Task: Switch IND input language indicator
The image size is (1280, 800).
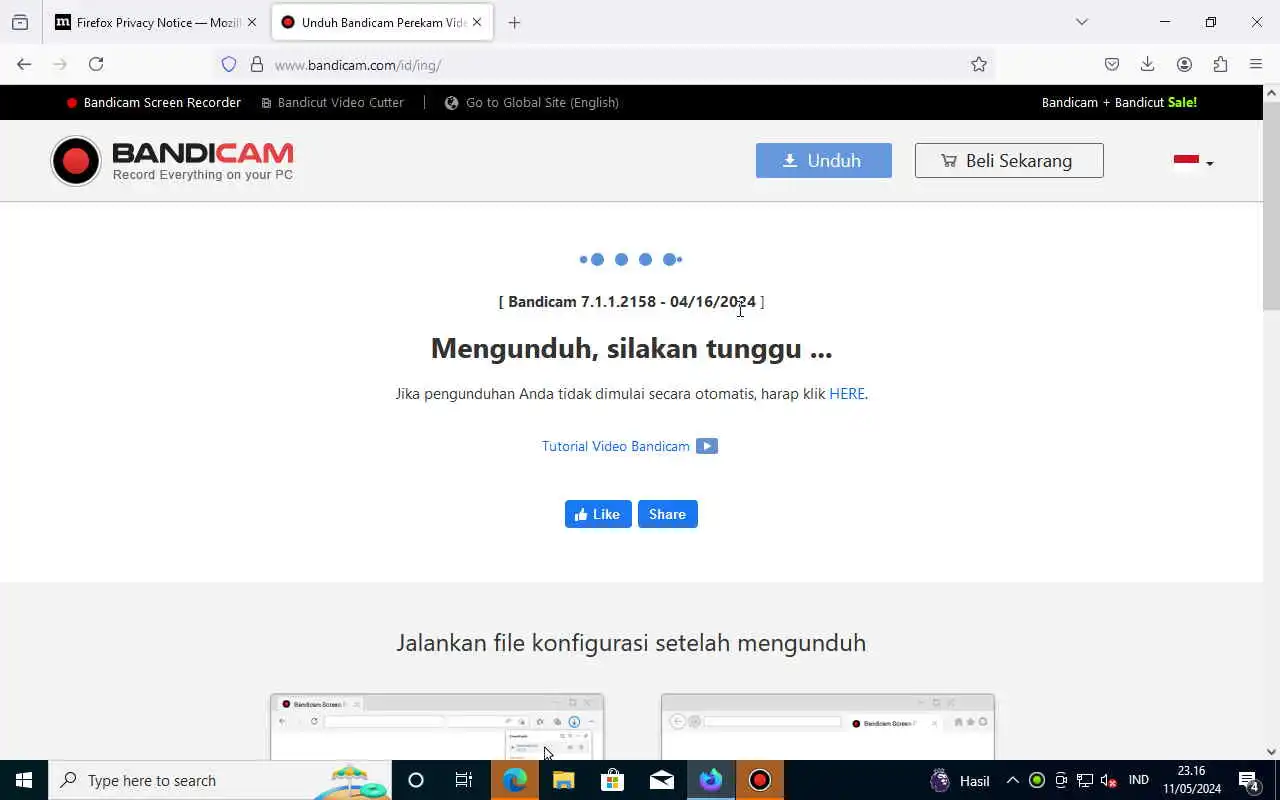Action: coord(1139,780)
